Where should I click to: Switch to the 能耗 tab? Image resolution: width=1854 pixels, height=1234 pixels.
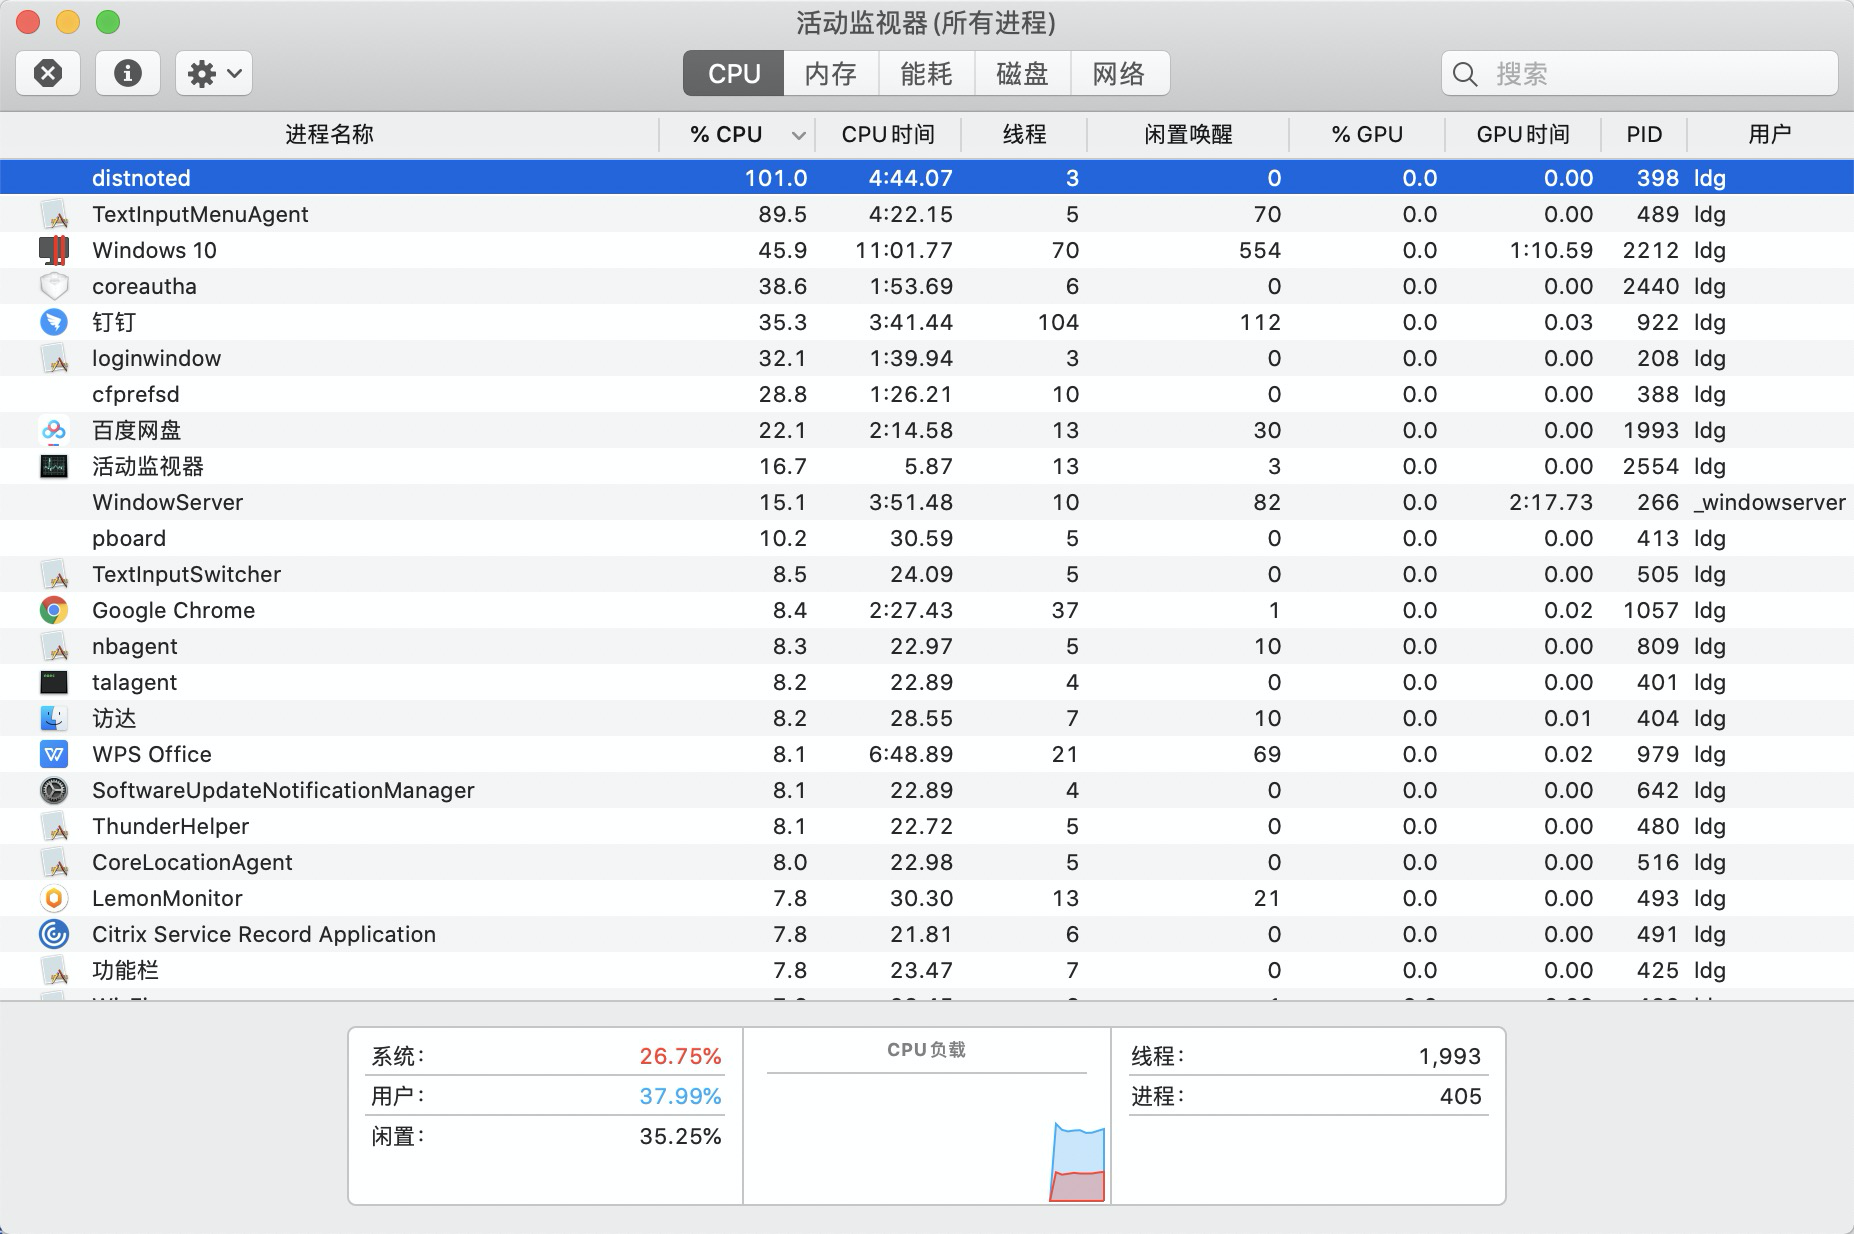(x=926, y=74)
